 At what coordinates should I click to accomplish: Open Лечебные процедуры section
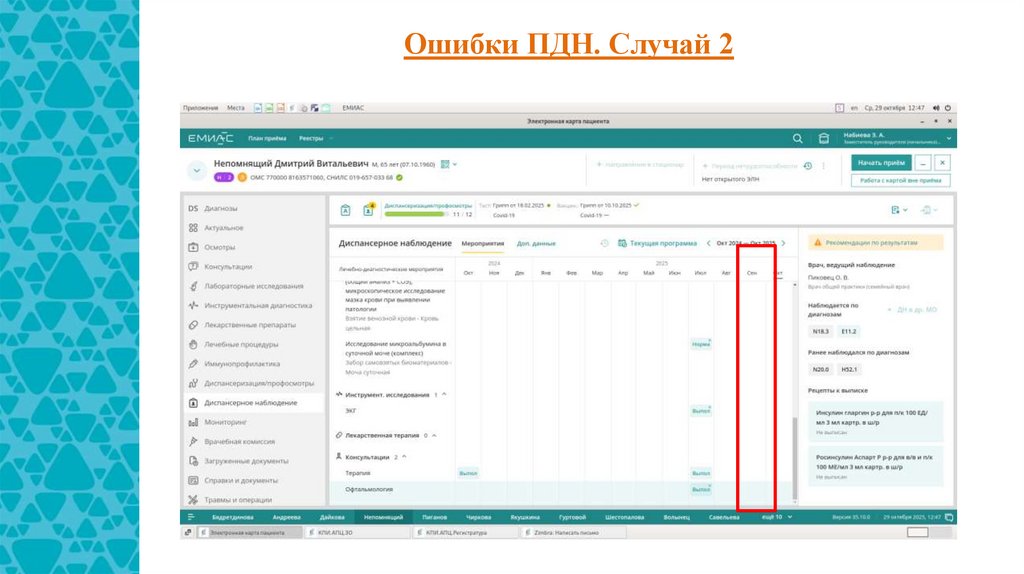tap(241, 344)
